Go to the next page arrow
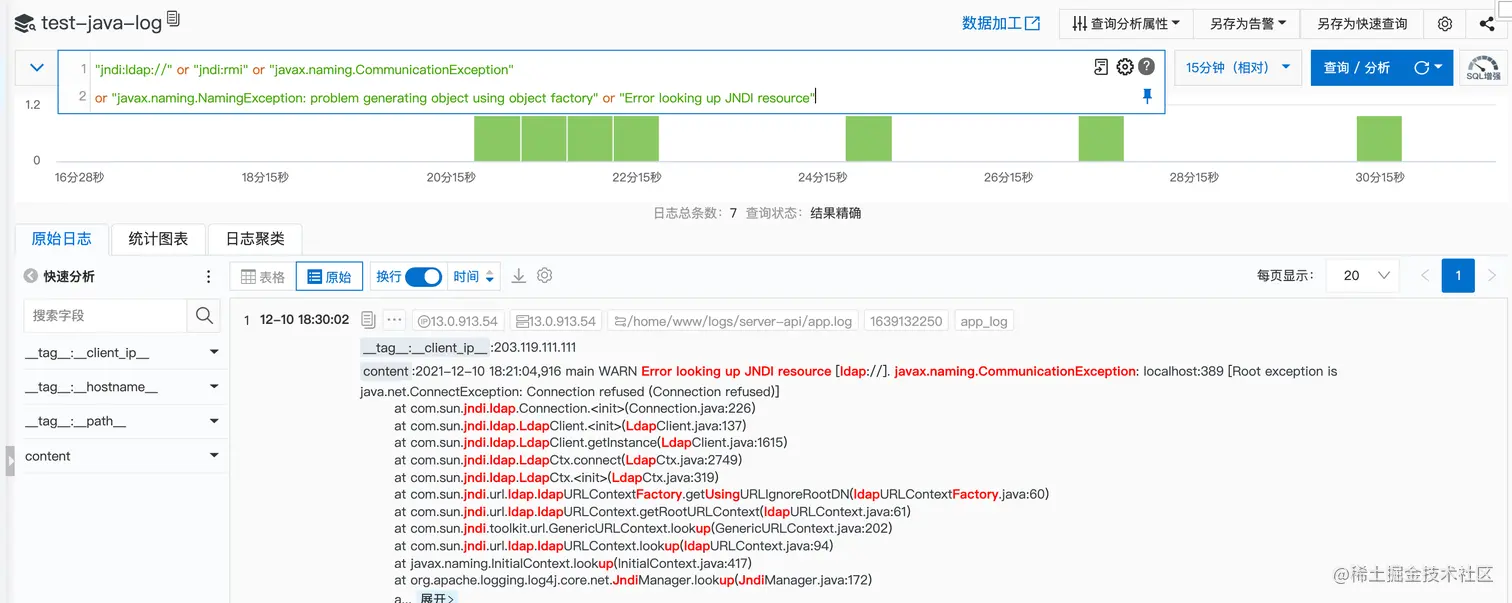Screen dimensions: 1512x603 point(1492,275)
